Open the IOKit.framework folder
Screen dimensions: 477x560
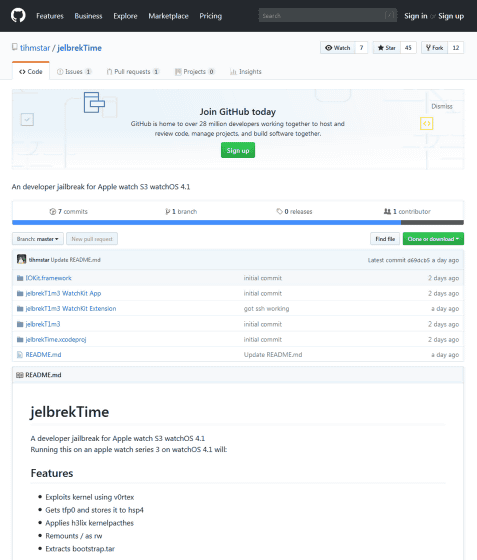[x=49, y=278]
